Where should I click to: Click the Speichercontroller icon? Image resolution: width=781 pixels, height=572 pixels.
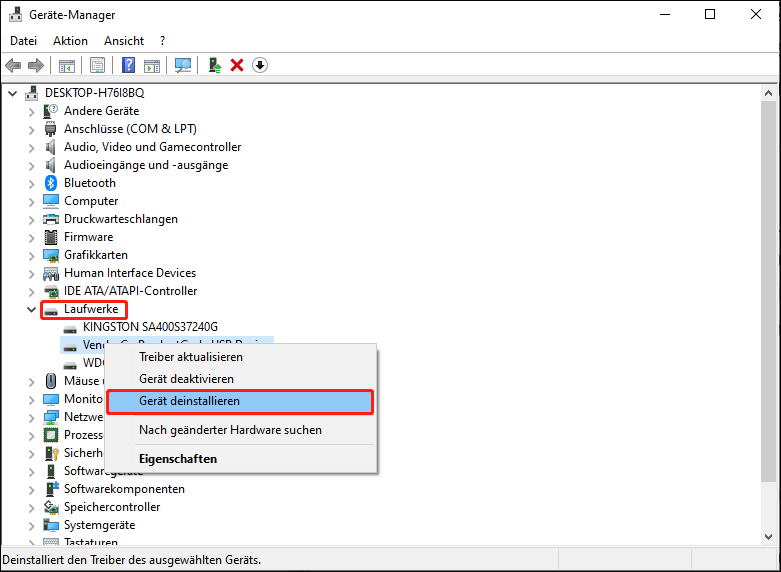click(51, 507)
